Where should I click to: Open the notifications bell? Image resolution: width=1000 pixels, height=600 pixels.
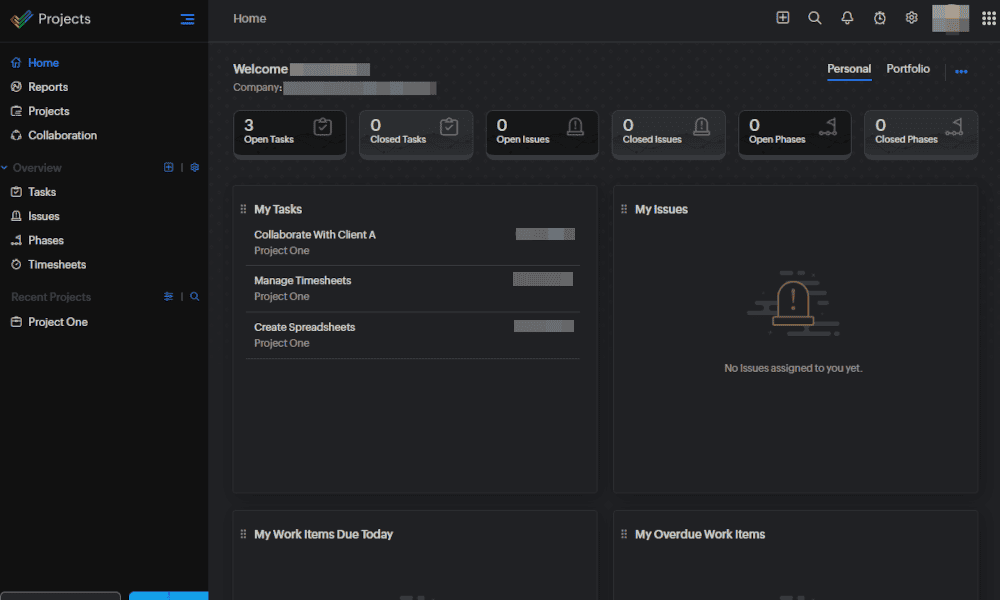847,18
